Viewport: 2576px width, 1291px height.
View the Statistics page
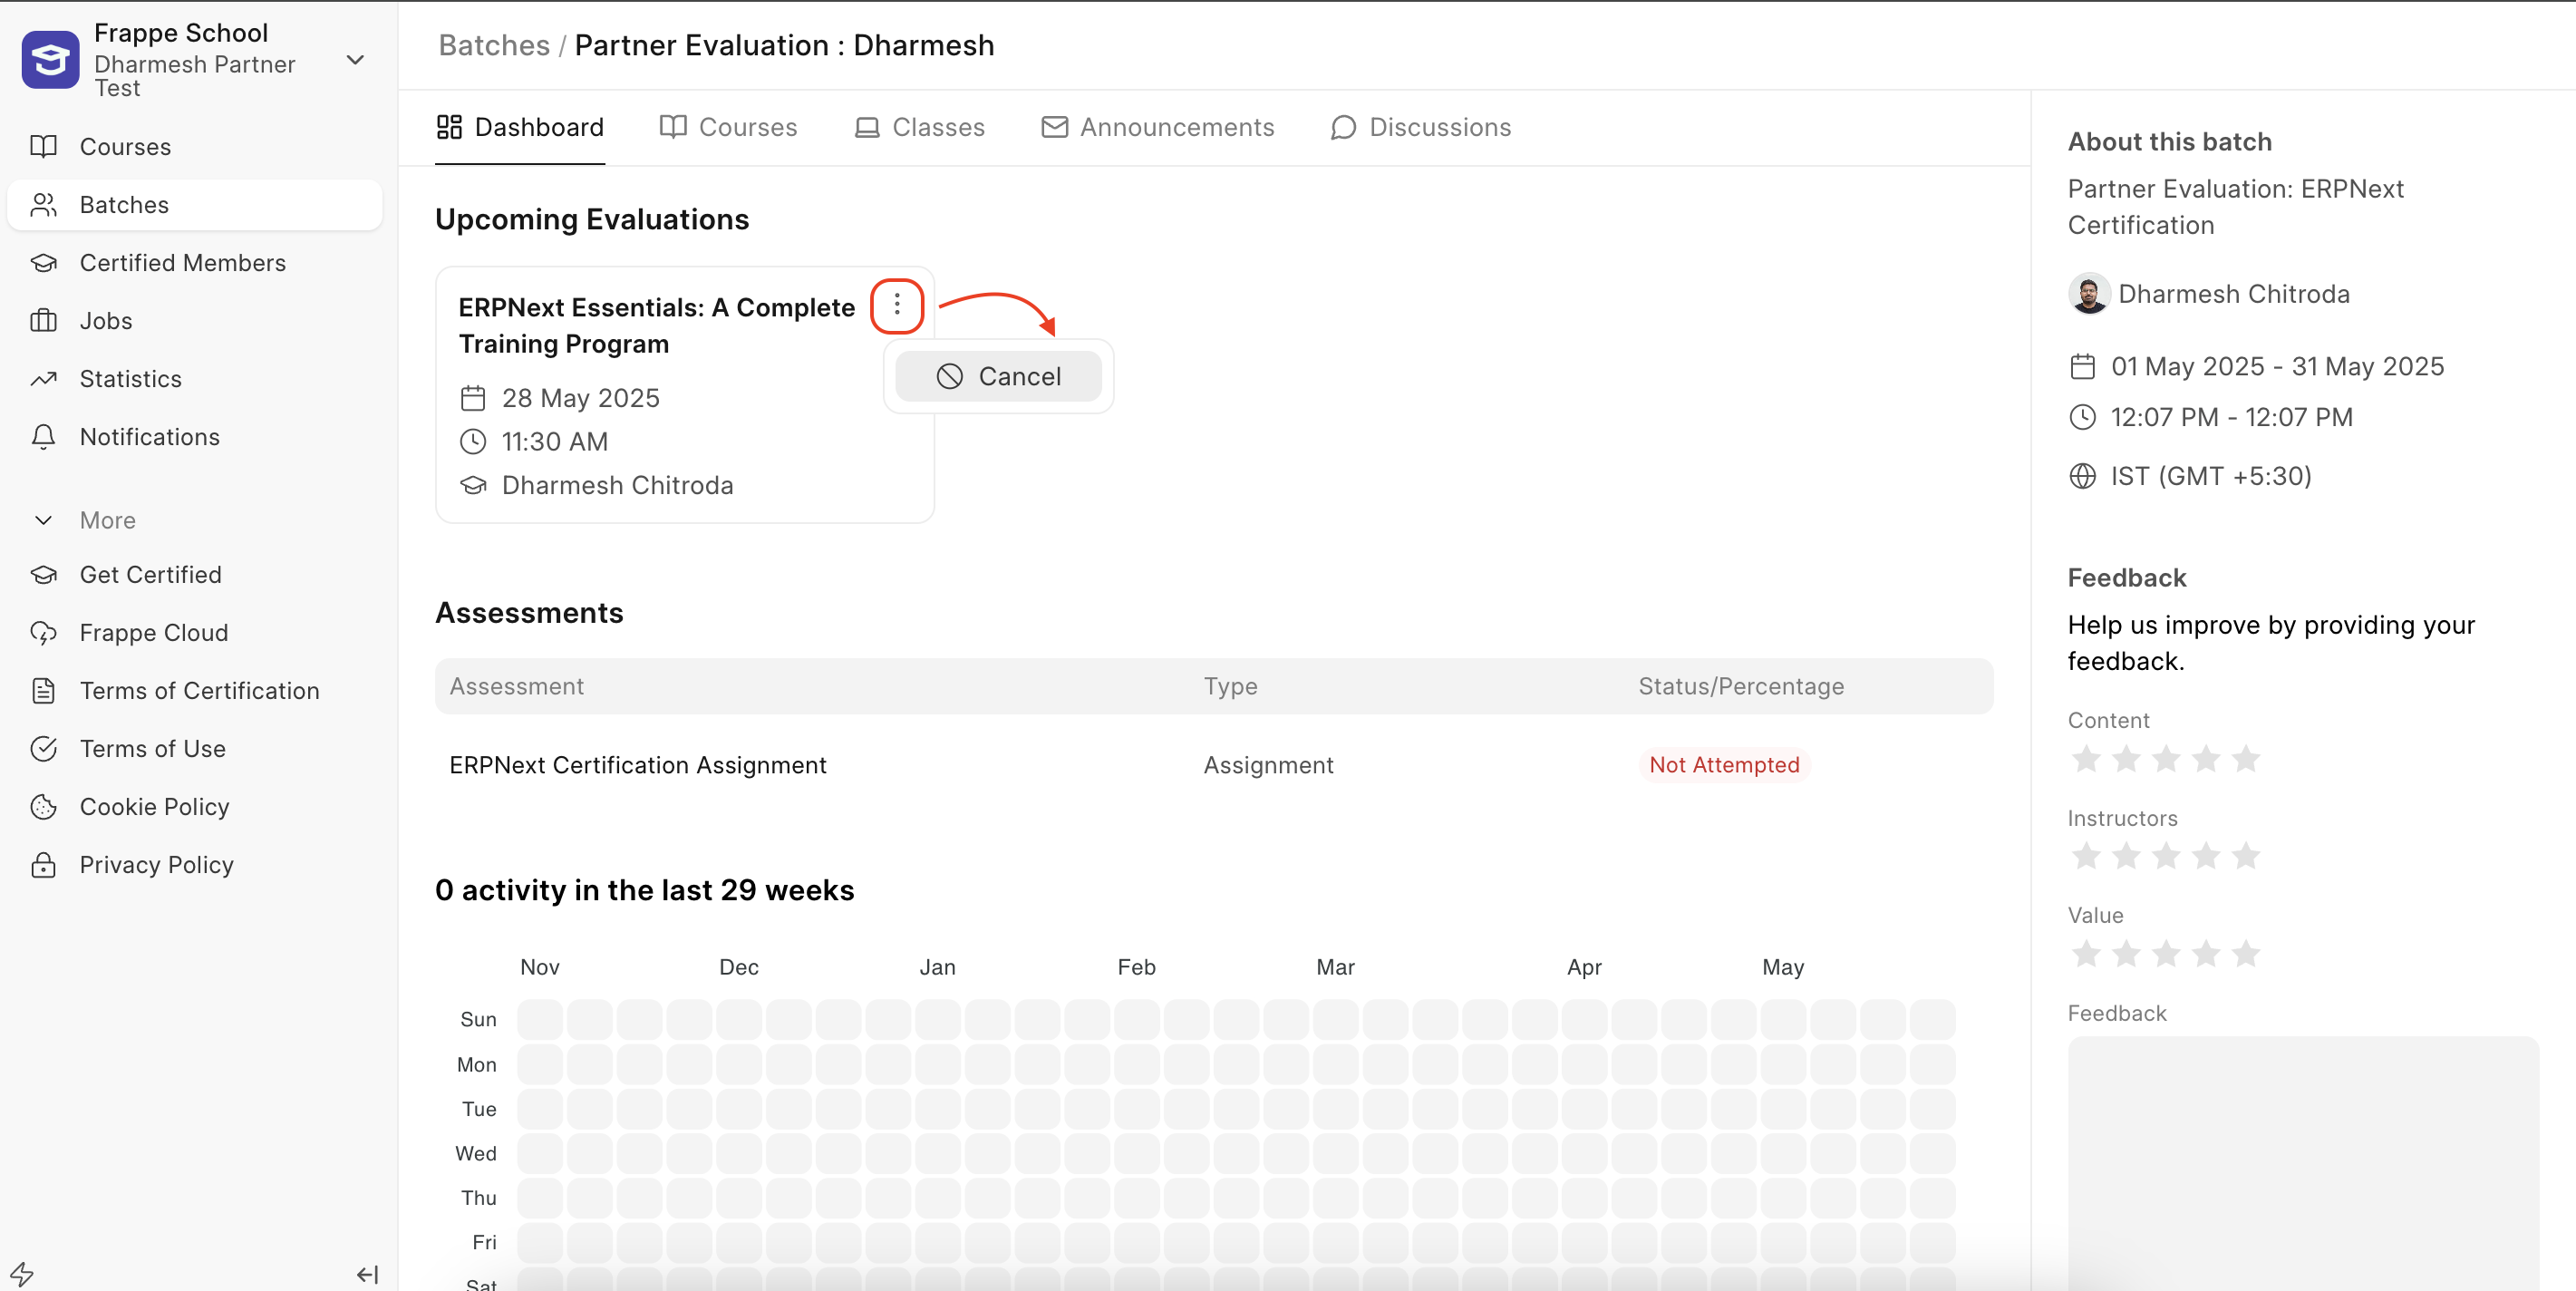[195, 379]
